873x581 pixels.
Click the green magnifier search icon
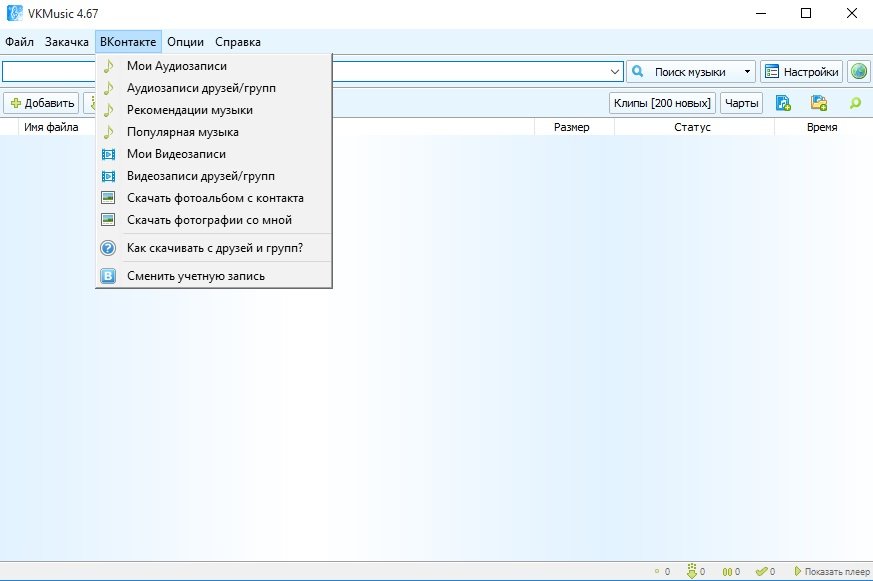point(855,103)
